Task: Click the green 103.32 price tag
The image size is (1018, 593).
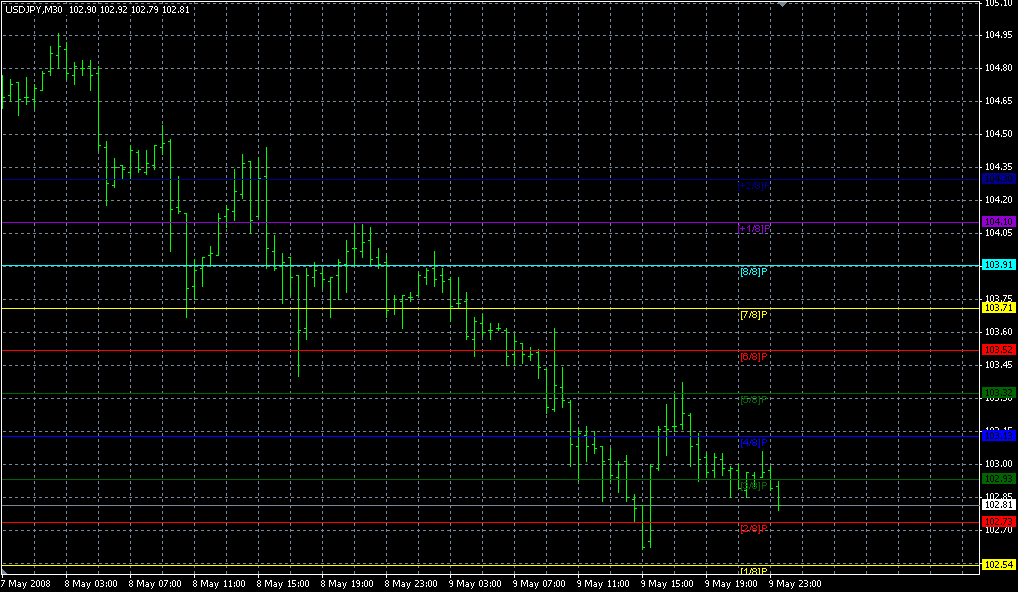Action: pyautogui.click(x=999, y=392)
